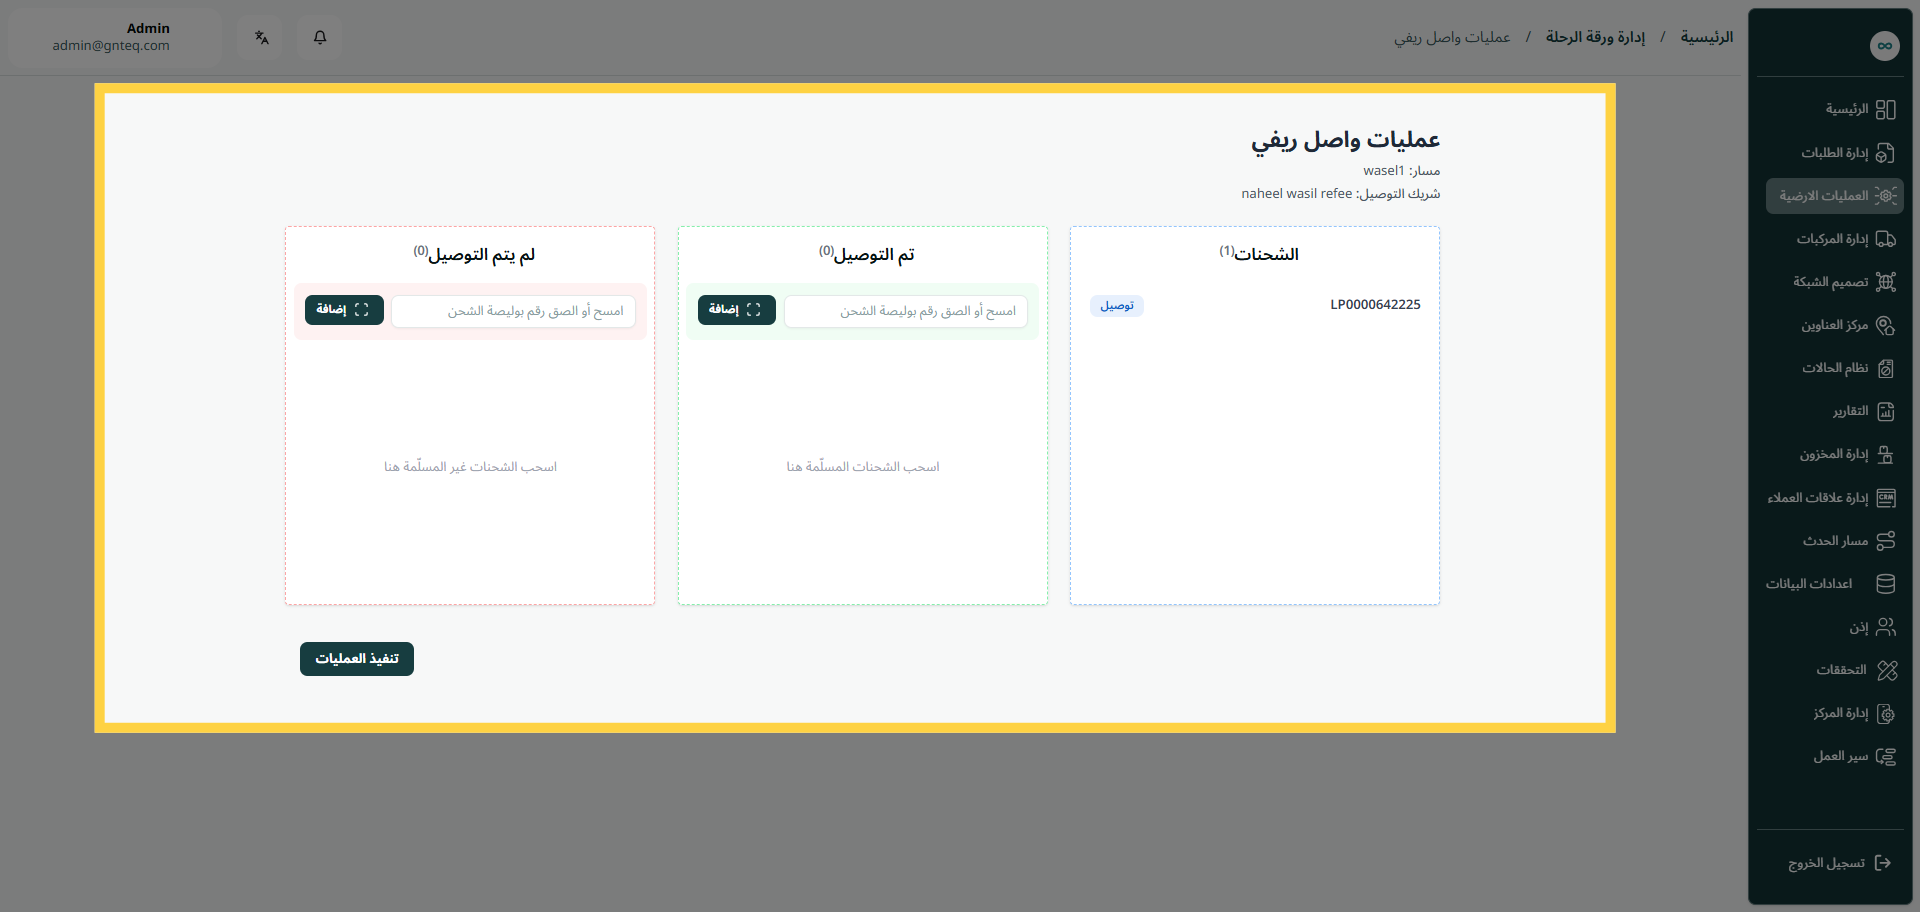Go to إدارة ورقة الرحلة breadcrumb link
This screenshot has width=1920, height=912.
click(x=1595, y=37)
